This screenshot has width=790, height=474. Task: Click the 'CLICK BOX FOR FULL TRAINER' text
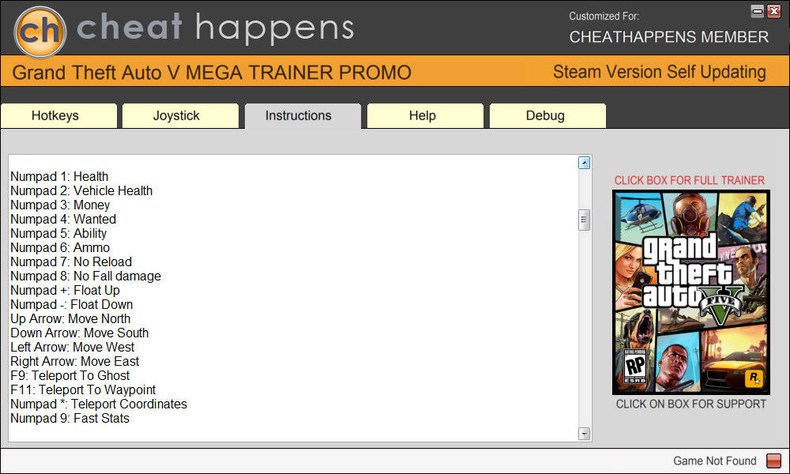[x=689, y=180]
